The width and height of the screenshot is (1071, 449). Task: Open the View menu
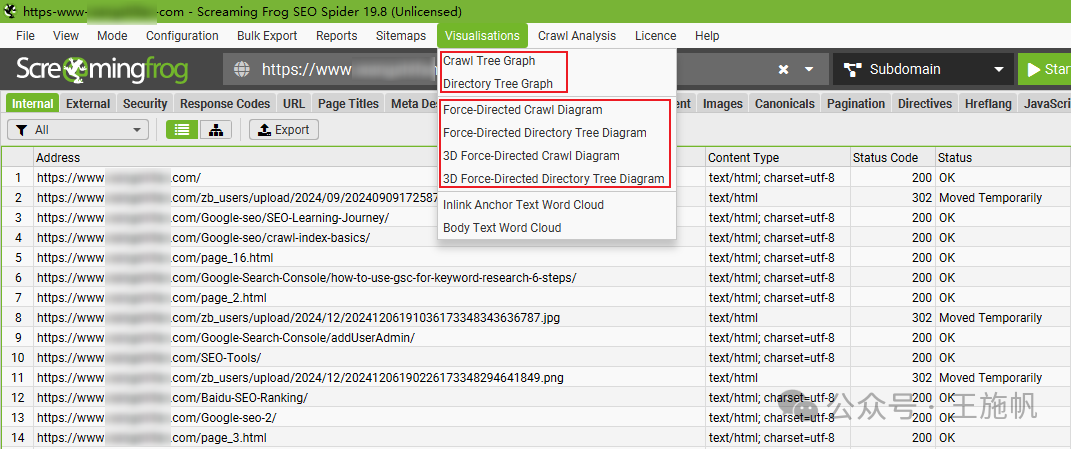[66, 36]
